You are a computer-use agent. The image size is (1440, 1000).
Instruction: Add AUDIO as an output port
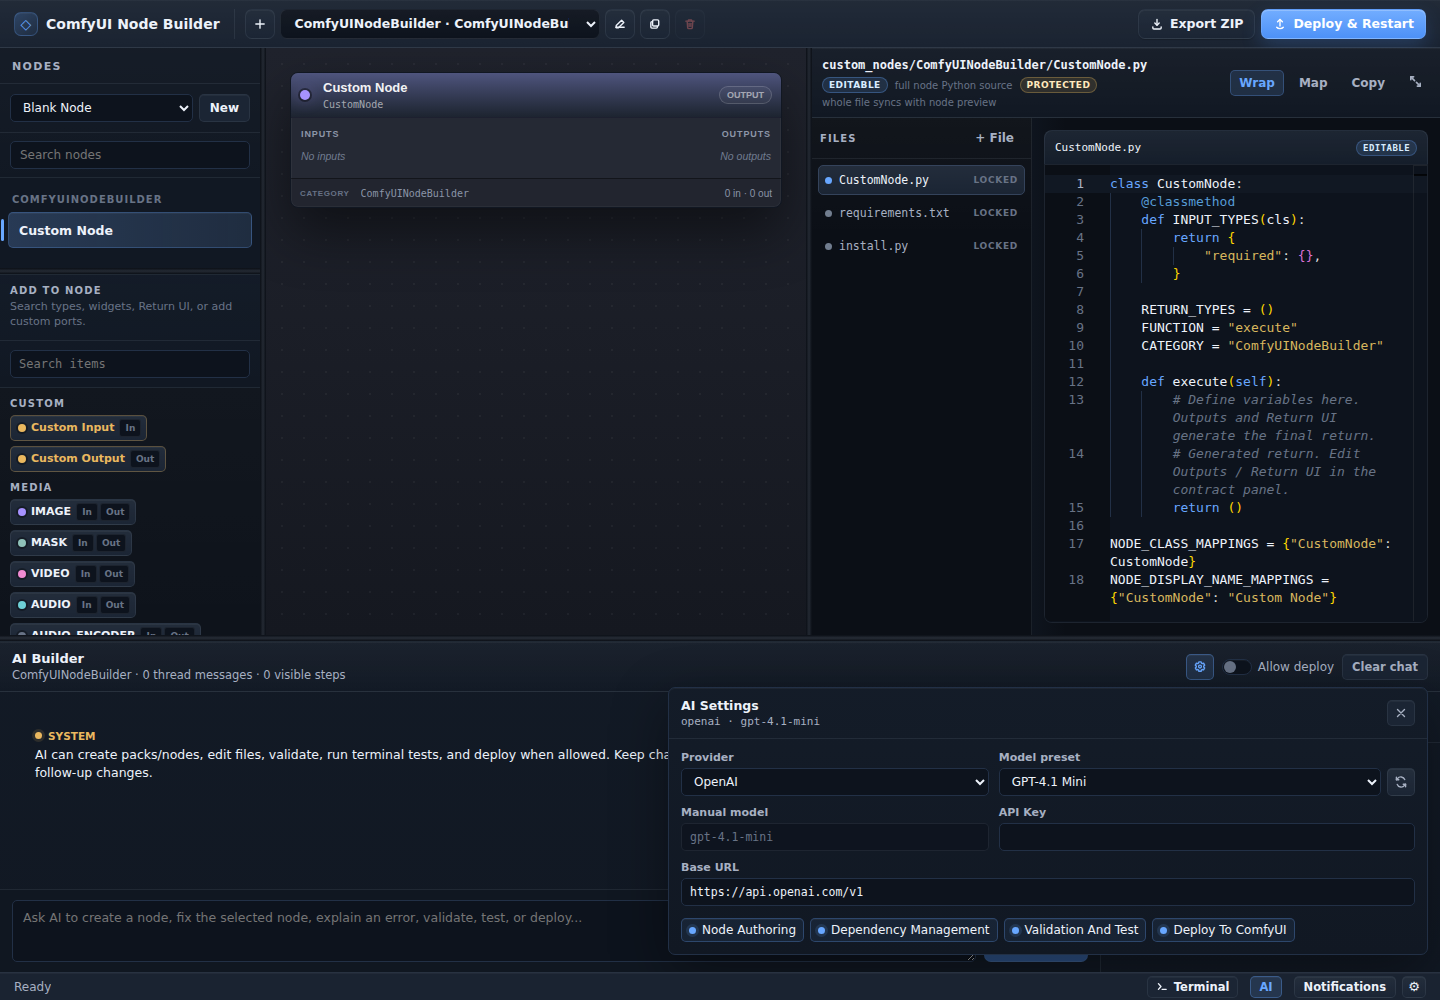115,605
